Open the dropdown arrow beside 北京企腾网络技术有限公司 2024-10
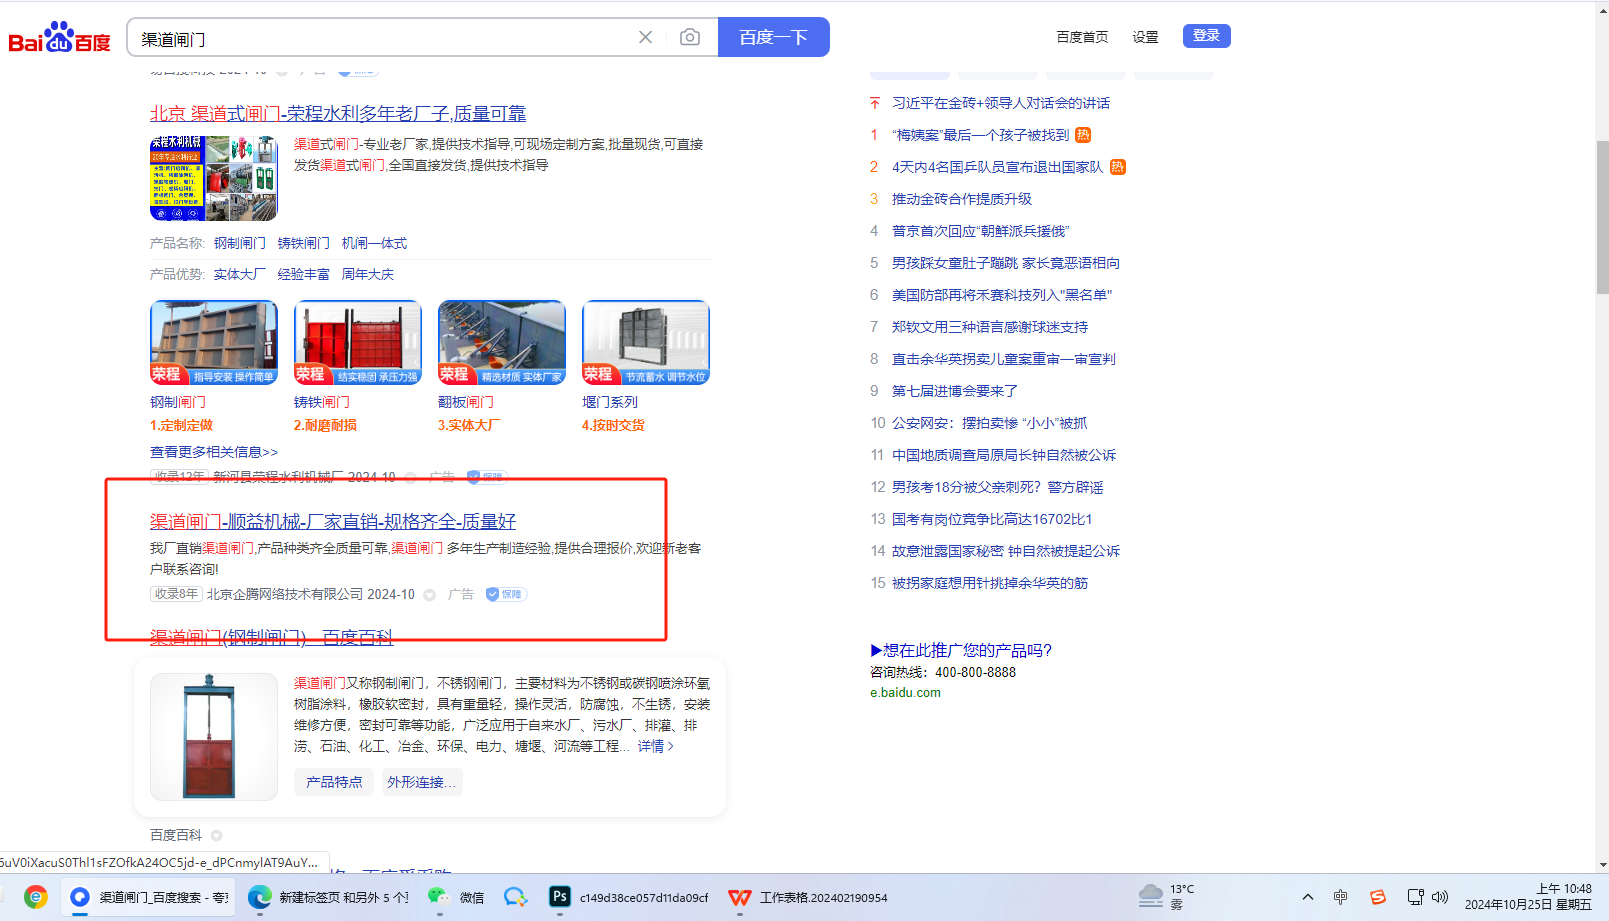This screenshot has height=921, width=1609. pyautogui.click(x=430, y=595)
